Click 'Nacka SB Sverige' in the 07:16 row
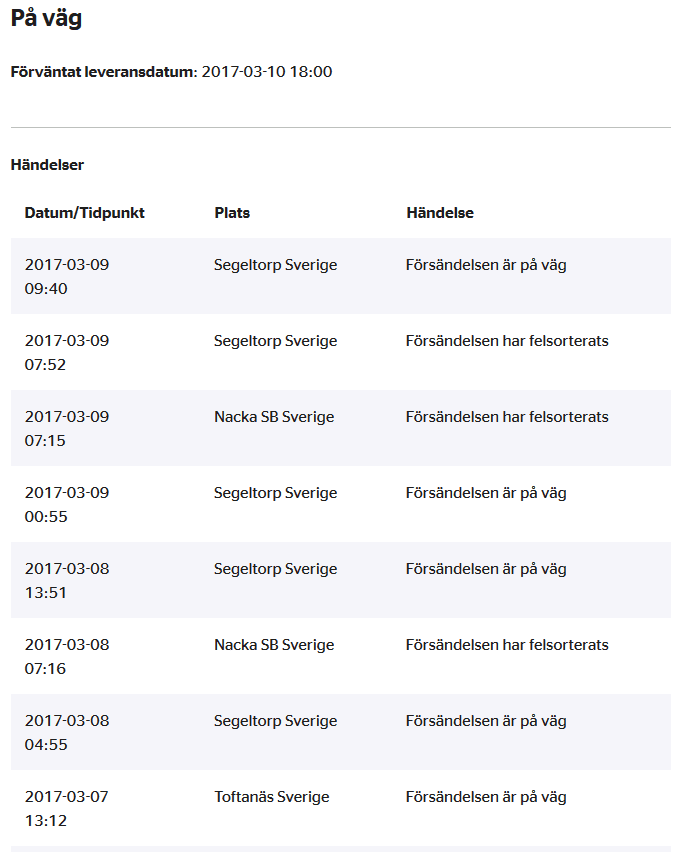678x852 pixels. pyautogui.click(x=274, y=645)
